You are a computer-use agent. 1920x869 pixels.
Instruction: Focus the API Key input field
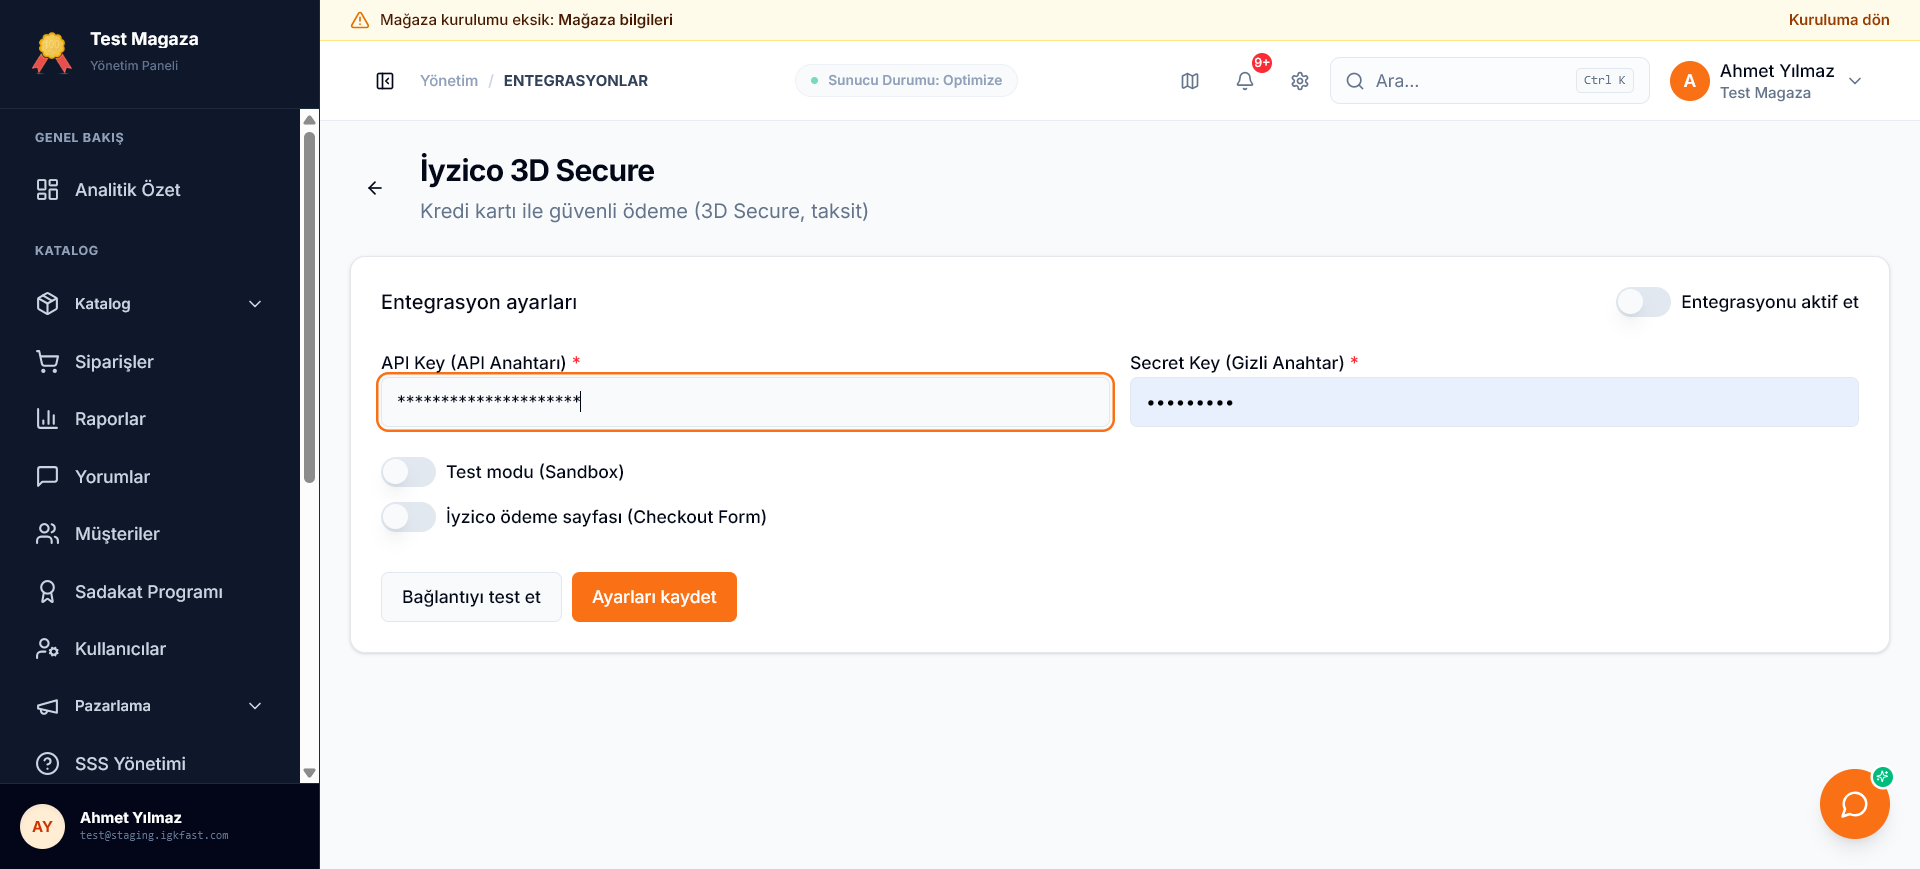point(745,402)
